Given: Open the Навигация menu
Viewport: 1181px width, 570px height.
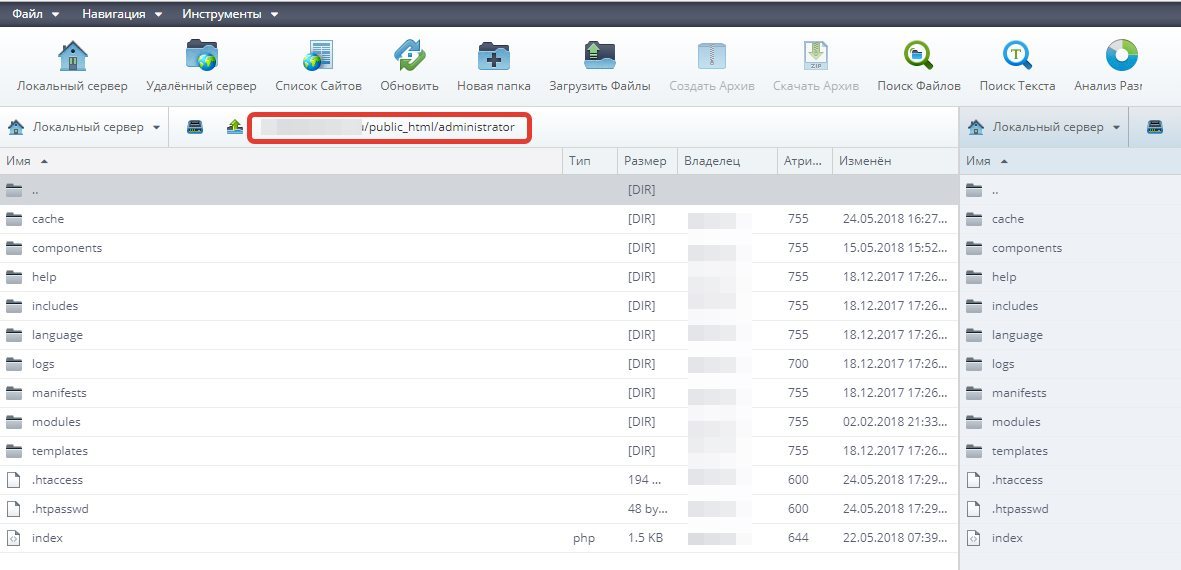Looking at the screenshot, I should 123,14.
